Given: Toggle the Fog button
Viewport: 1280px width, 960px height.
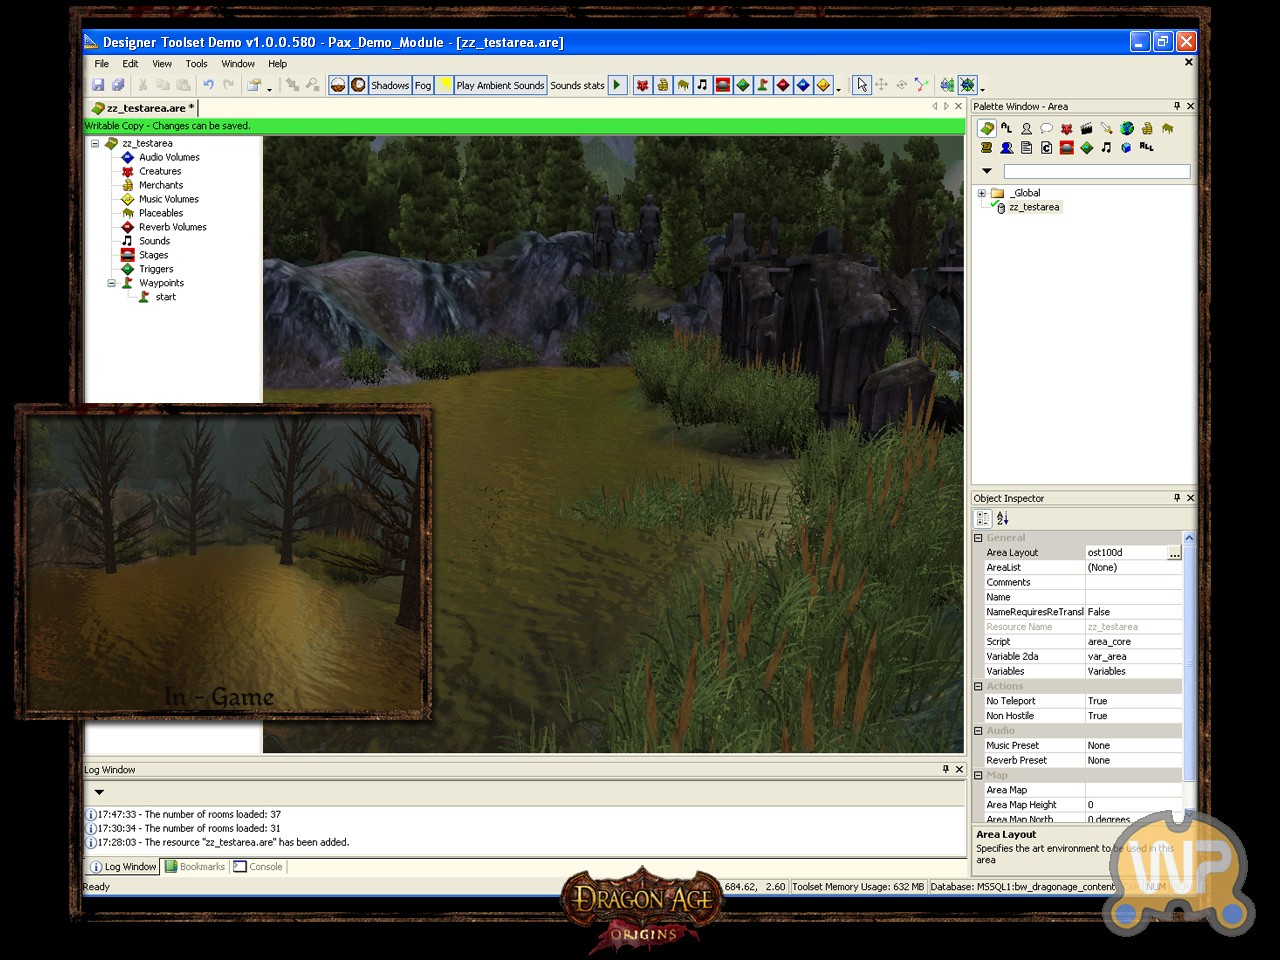Looking at the screenshot, I should pos(423,85).
